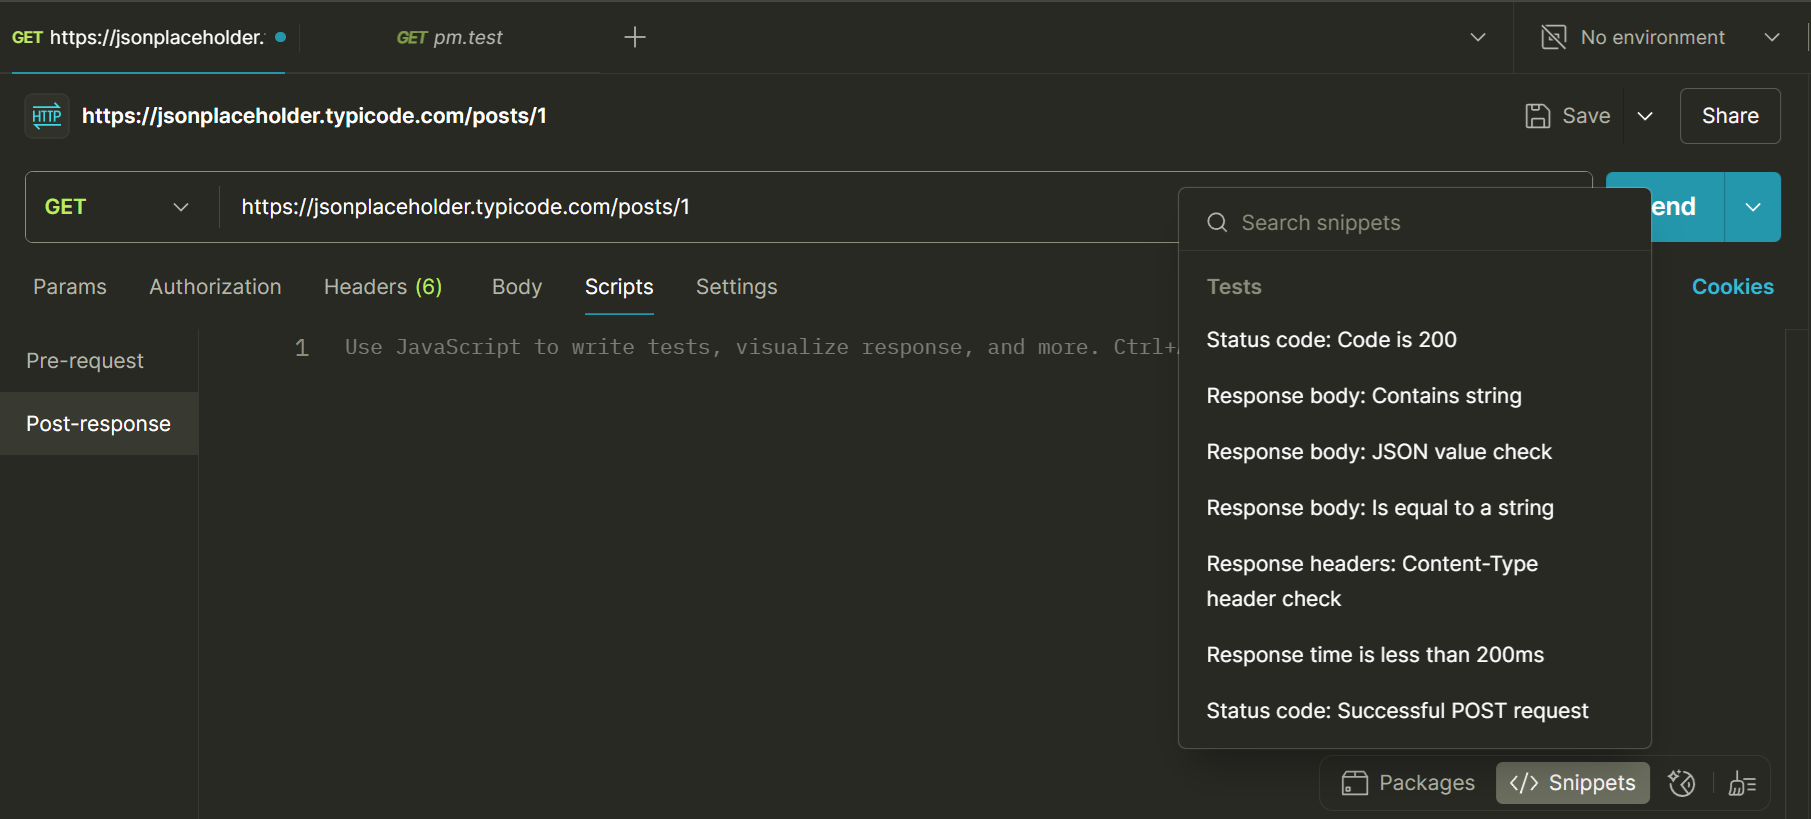Open the Settings tab
1811x819 pixels.
736,287
